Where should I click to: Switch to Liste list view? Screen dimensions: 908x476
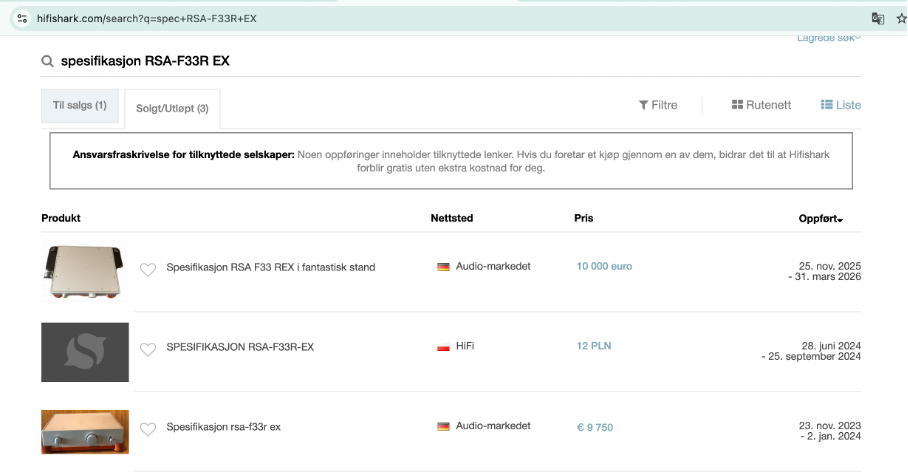pos(840,105)
